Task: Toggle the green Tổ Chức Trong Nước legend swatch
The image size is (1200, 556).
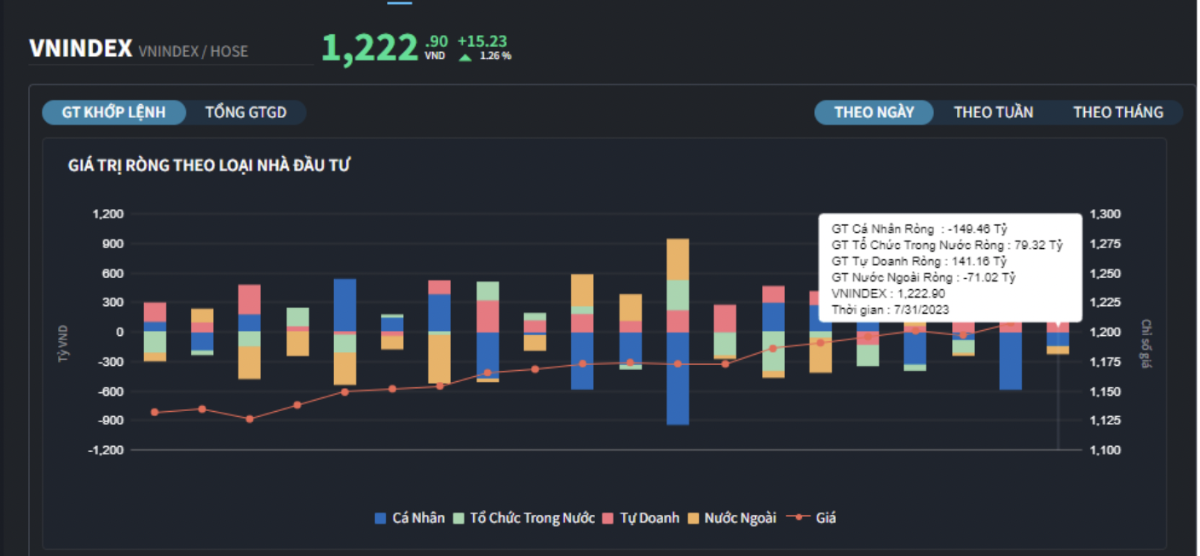Action: 459,518
